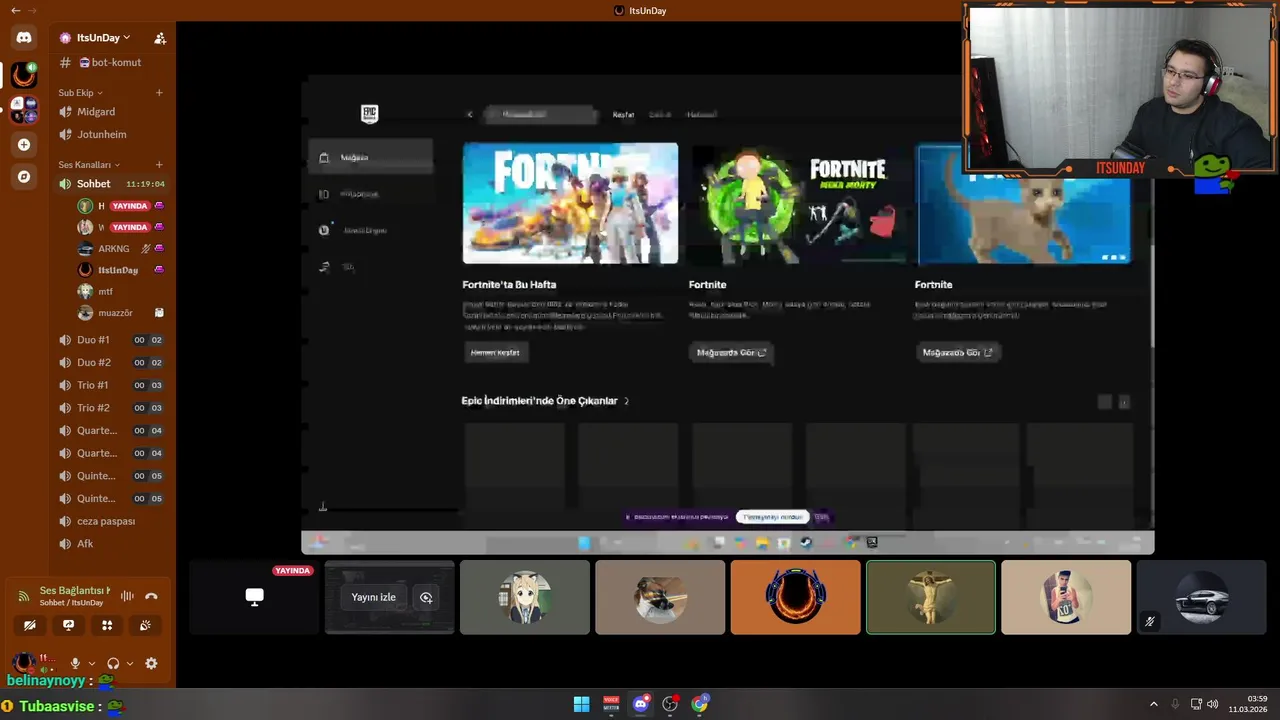The width and height of the screenshot is (1280, 720).
Task: Open the Fortnite'ta Bu Hafta banner image
Action: pyautogui.click(x=570, y=203)
